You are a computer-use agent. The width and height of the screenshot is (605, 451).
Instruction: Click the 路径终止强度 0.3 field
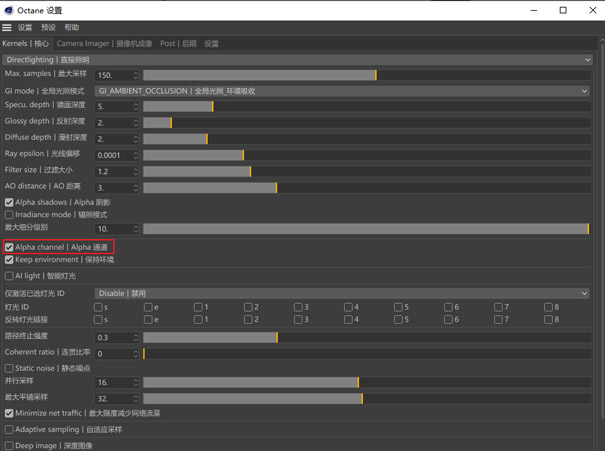(x=114, y=338)
